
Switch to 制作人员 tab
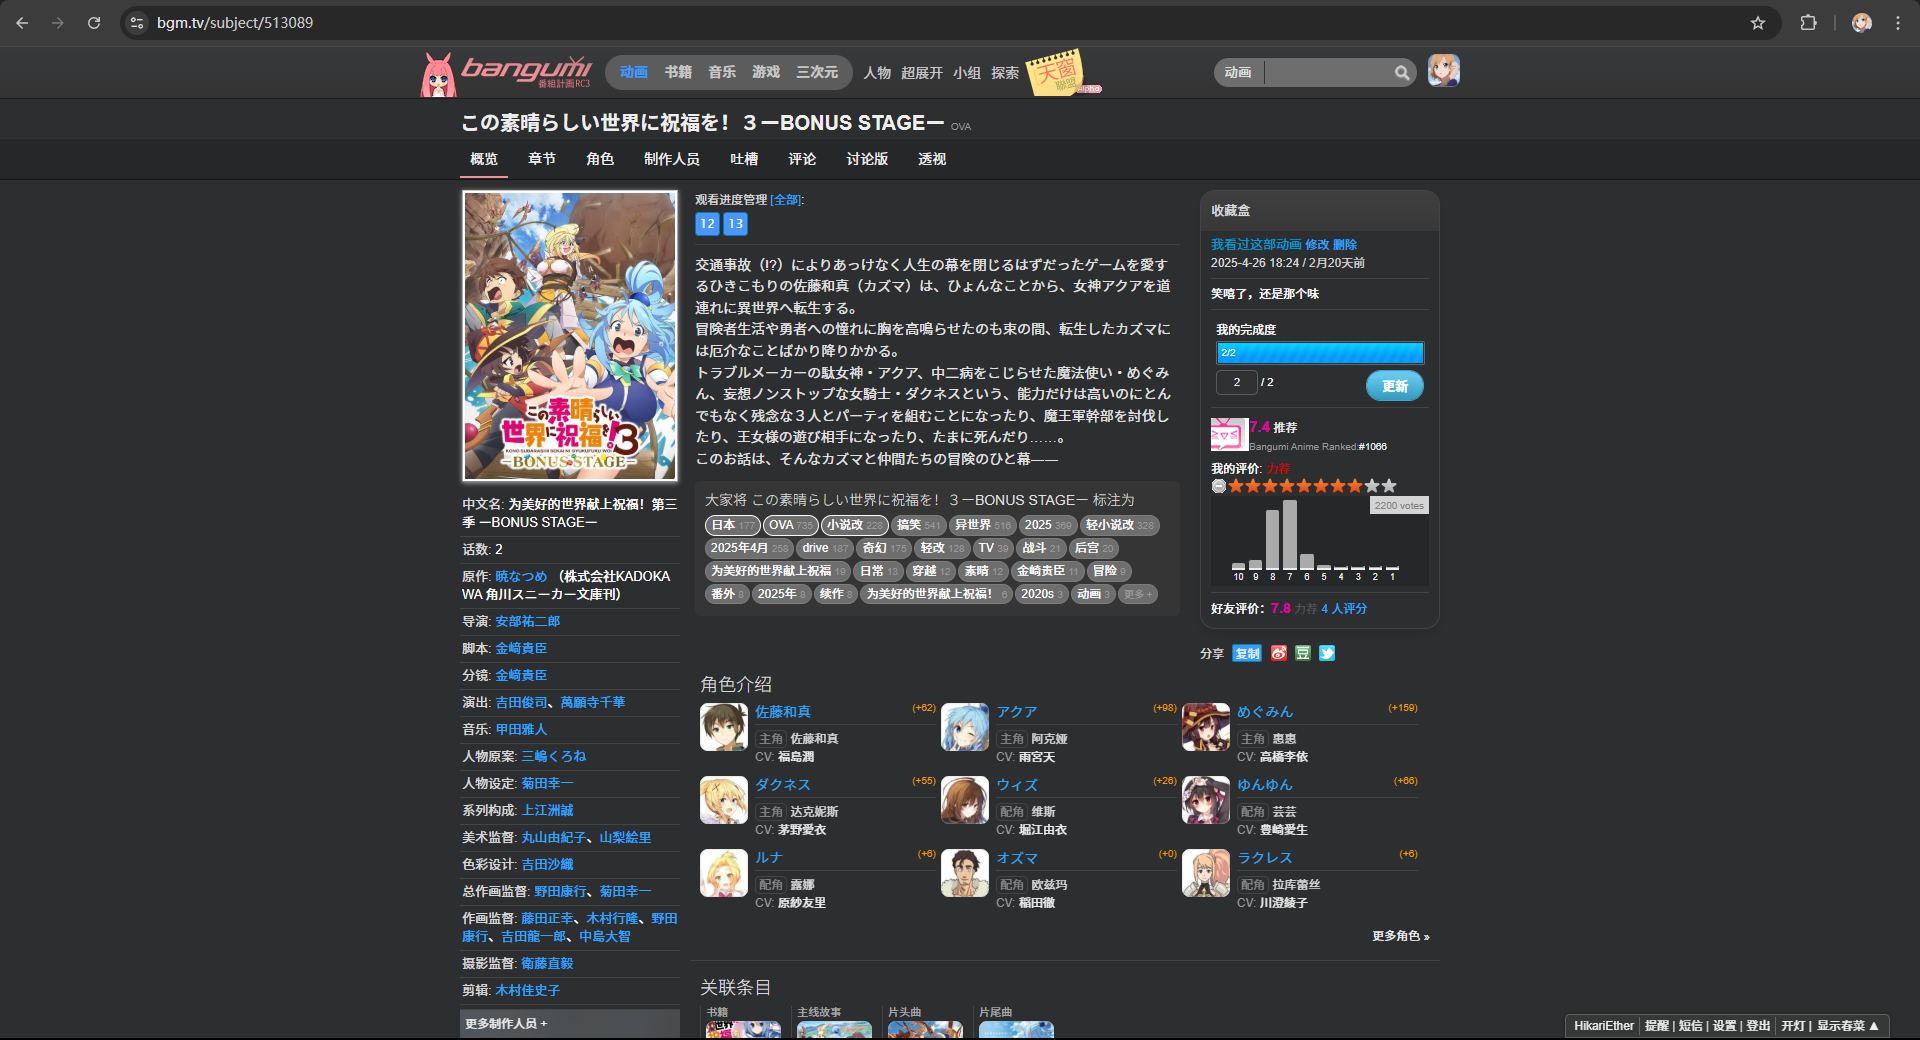[x=672, y=159]
